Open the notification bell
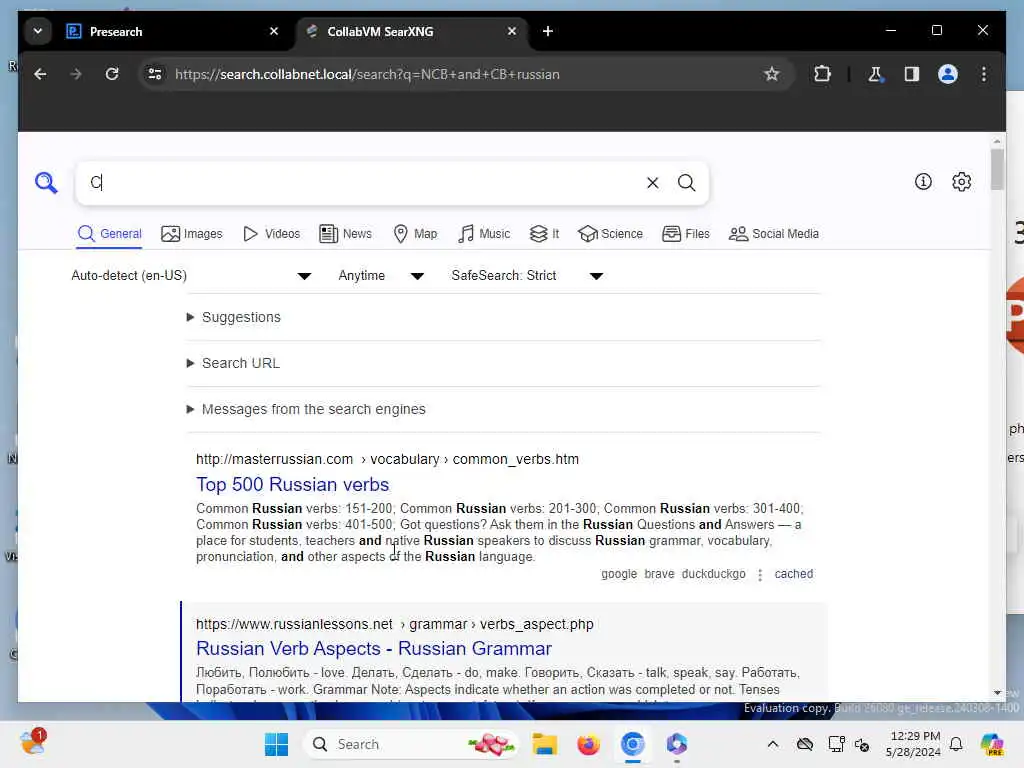The width and height of the screenshot is (1024, 768). (x=956, y=744)
